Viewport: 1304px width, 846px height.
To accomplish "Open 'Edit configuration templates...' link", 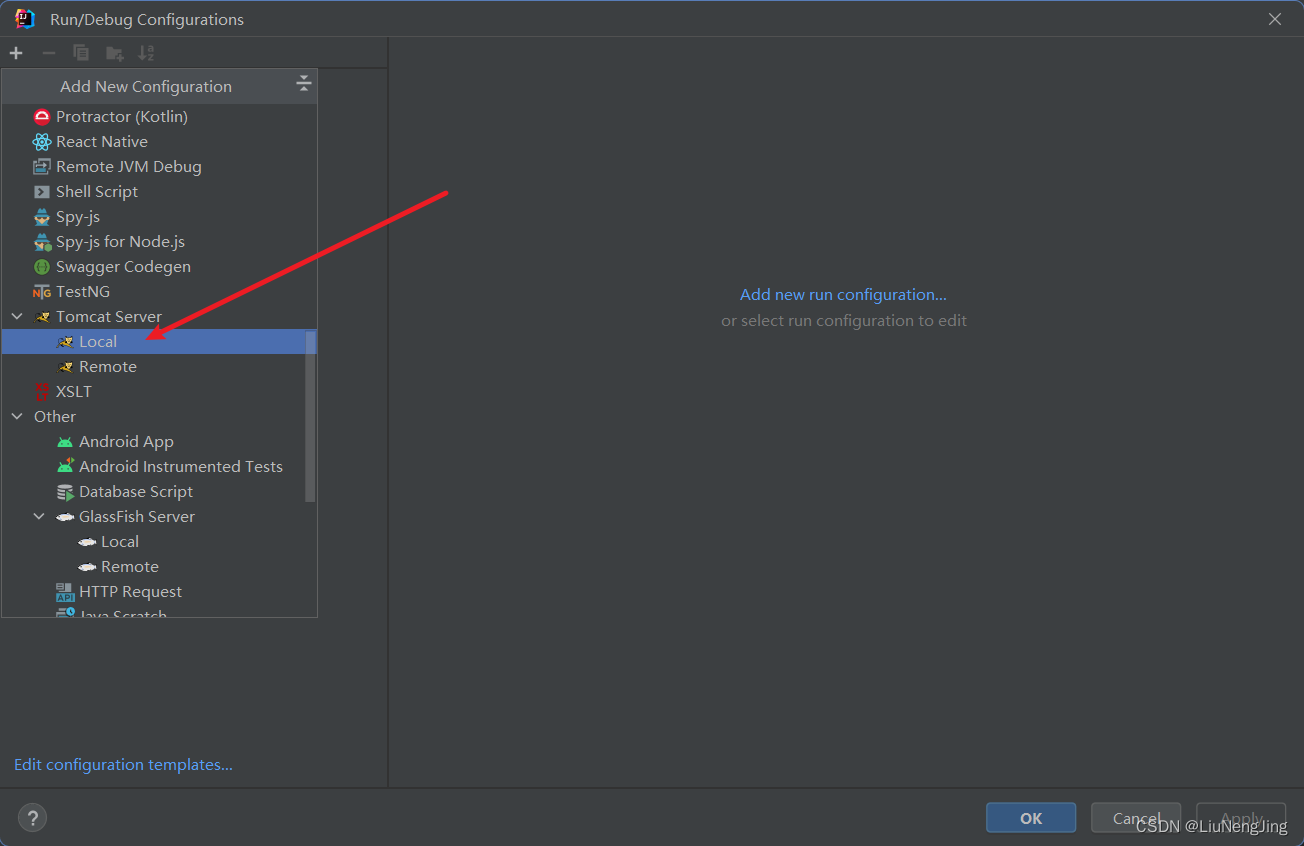I will (x=123, y=765).
